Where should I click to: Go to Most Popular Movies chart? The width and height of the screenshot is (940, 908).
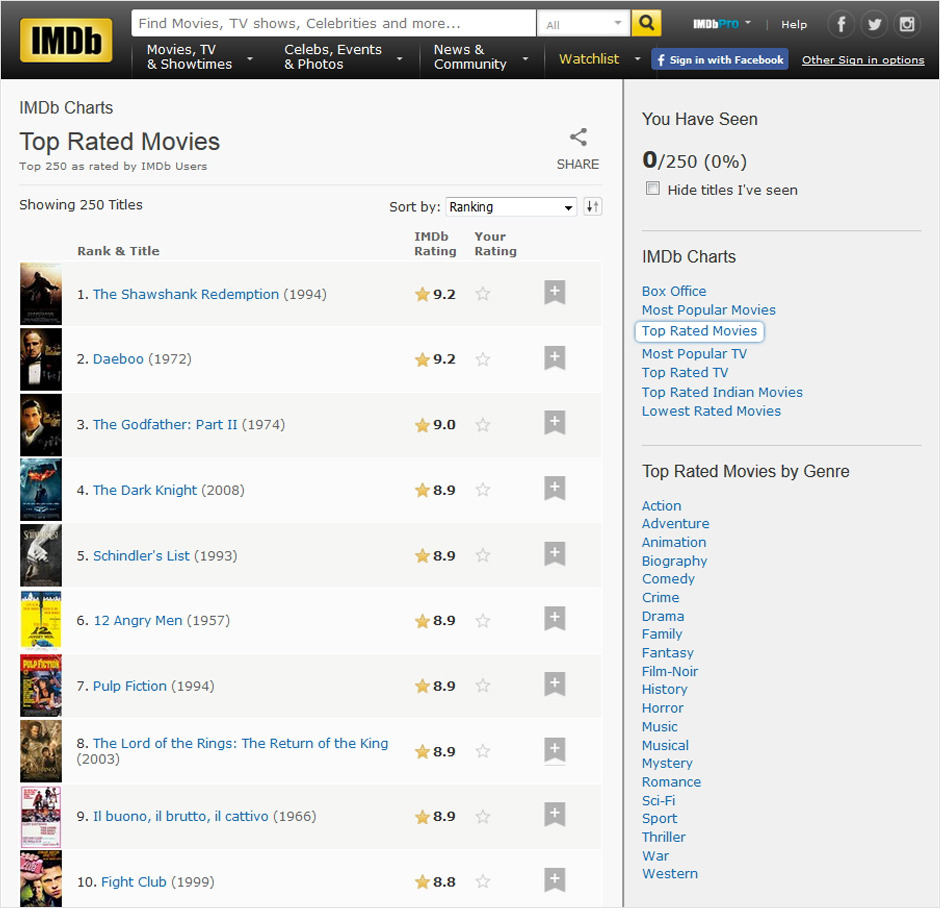pos(709,310)
